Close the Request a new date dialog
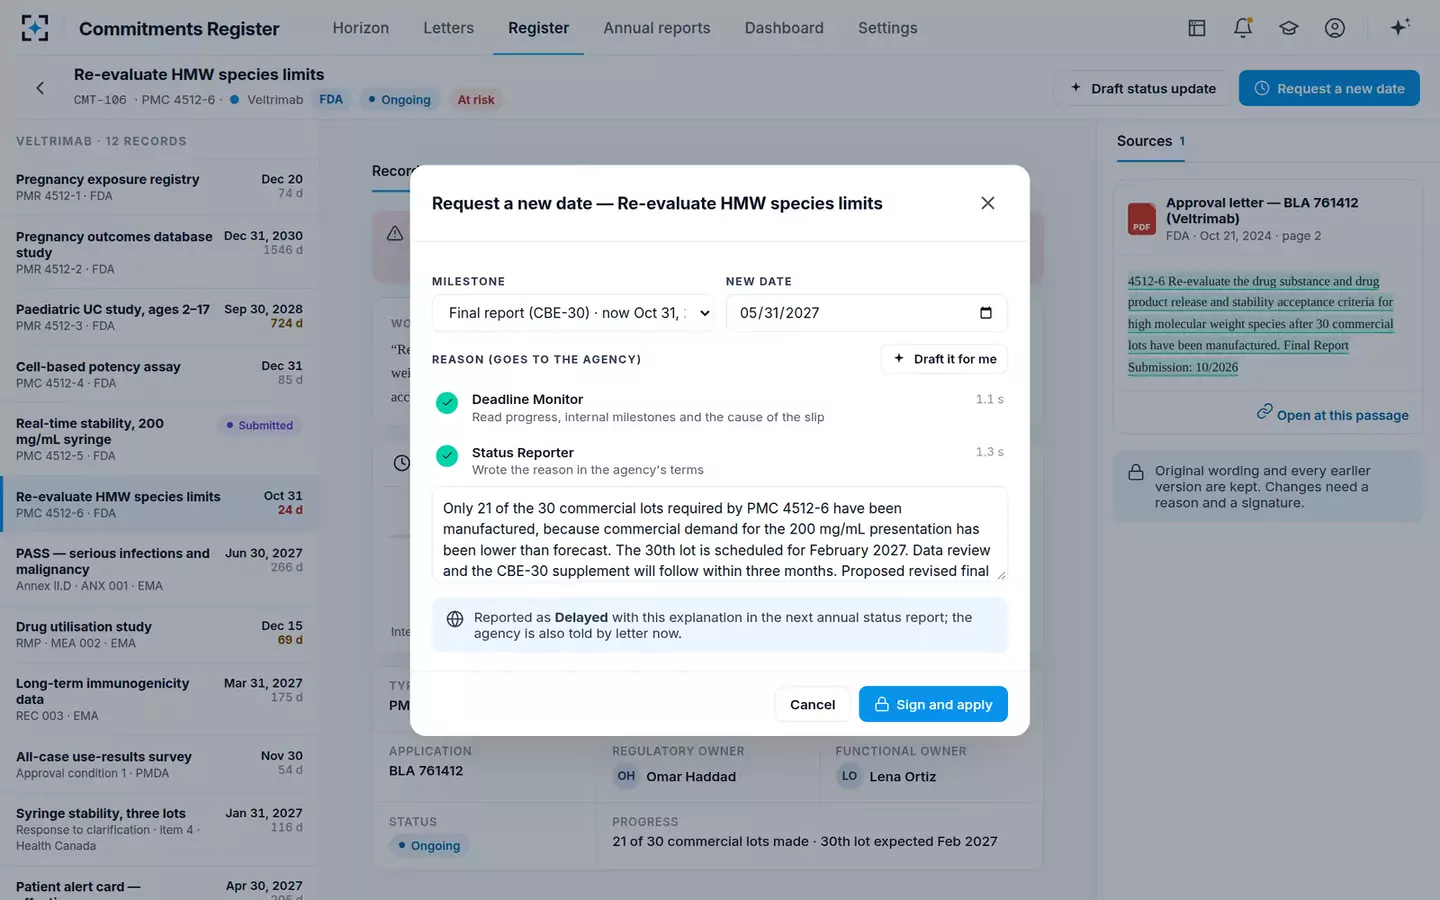The width and height of the screenshot is (1440, 900). (988, 203)
